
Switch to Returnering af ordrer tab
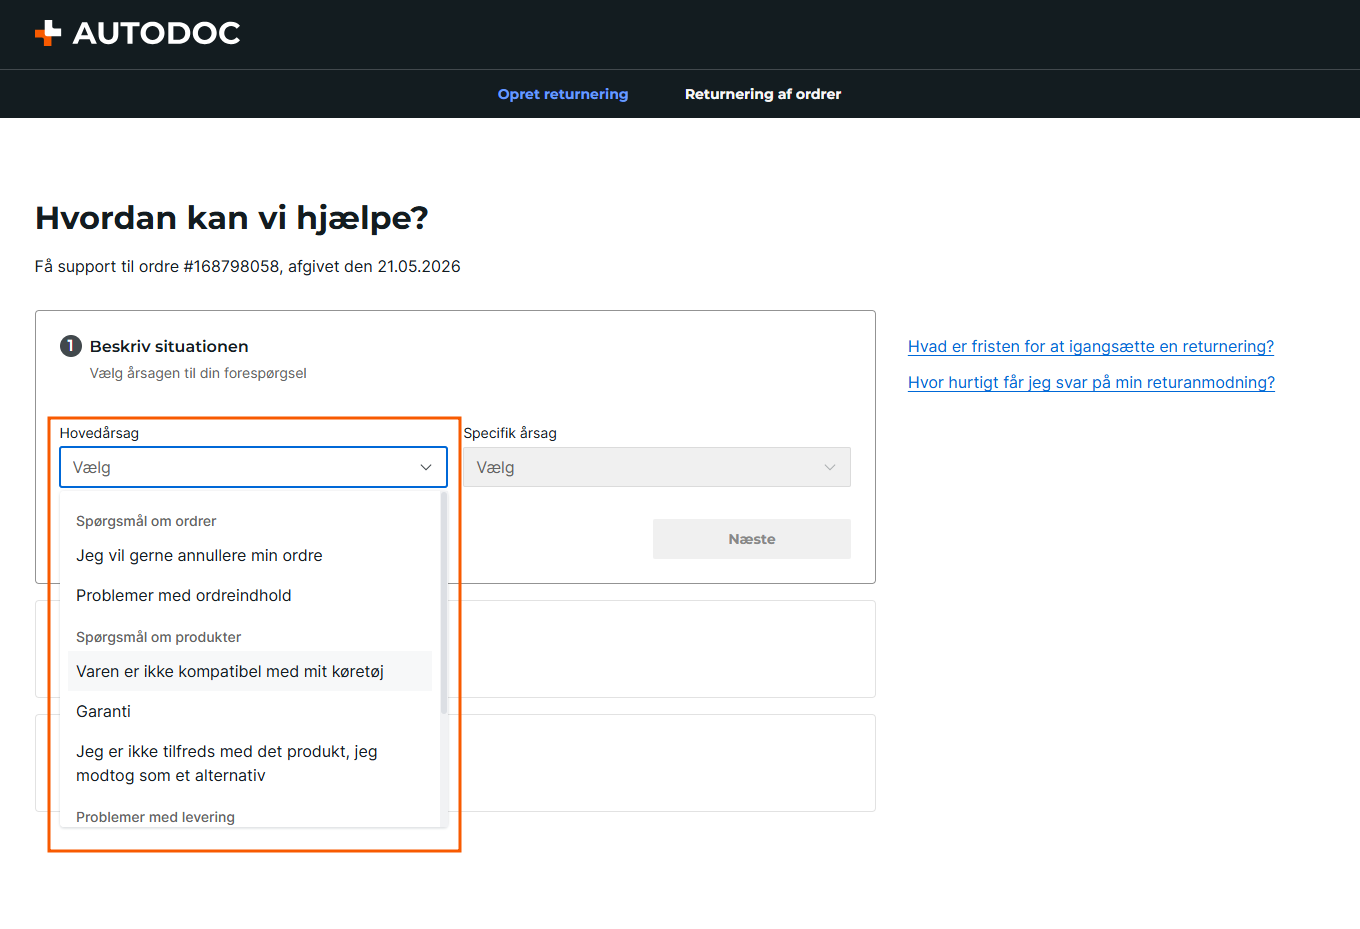(x=763, y=94)
